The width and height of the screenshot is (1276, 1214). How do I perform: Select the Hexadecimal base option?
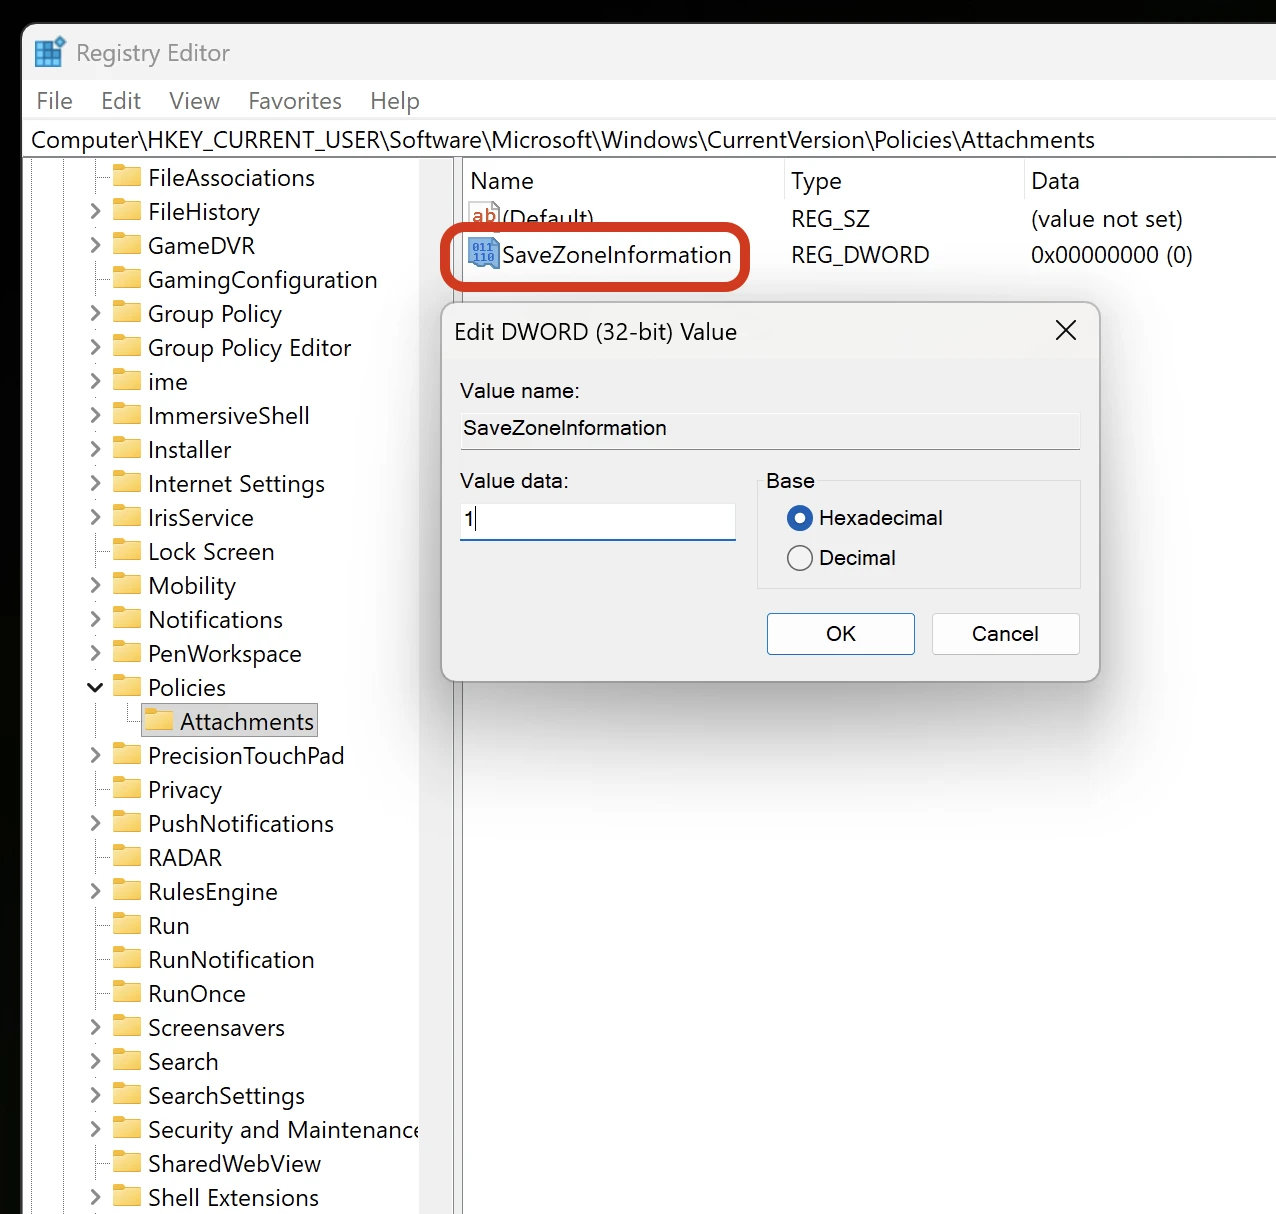[800, 518]
